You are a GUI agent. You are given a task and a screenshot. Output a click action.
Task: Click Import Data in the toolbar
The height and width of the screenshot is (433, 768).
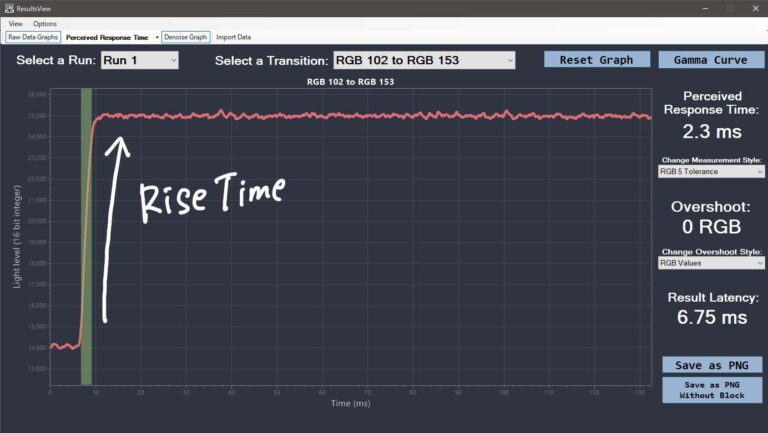[x=234, y=37]
